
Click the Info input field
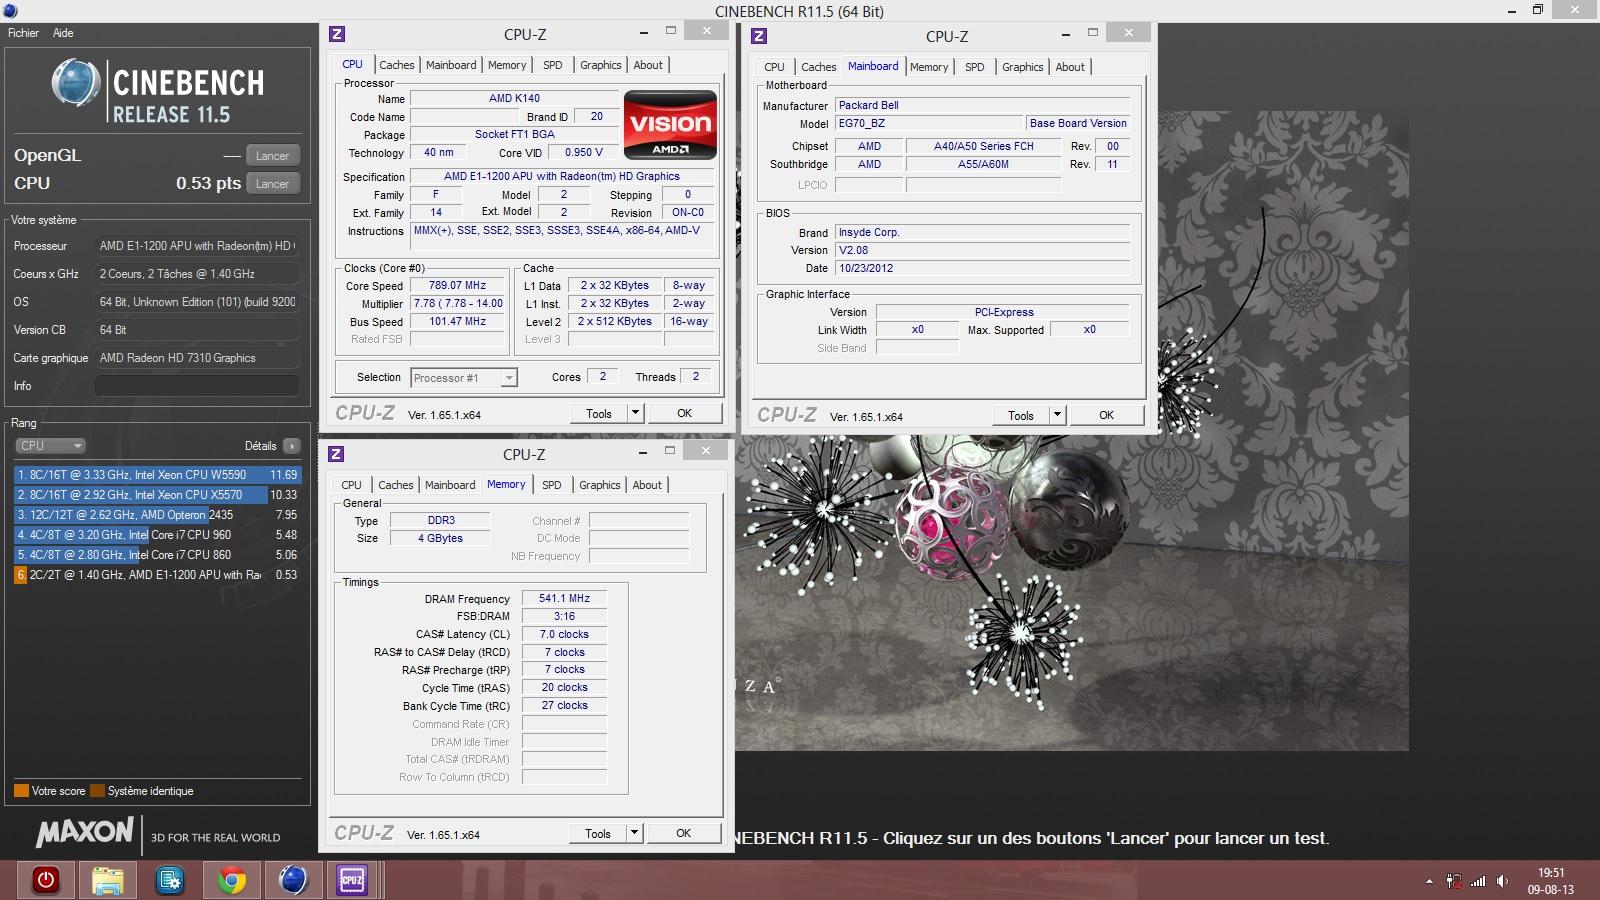(x=198, y=386)
